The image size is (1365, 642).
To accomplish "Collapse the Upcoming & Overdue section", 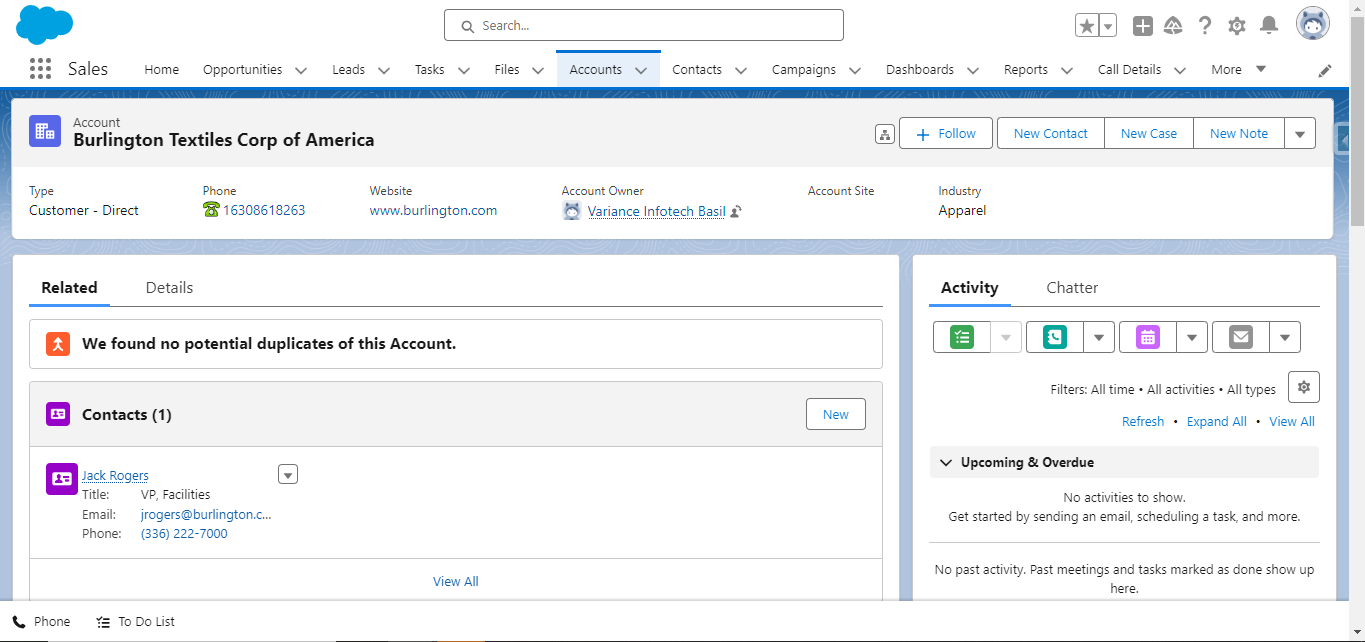I will [x=946, y=462].
